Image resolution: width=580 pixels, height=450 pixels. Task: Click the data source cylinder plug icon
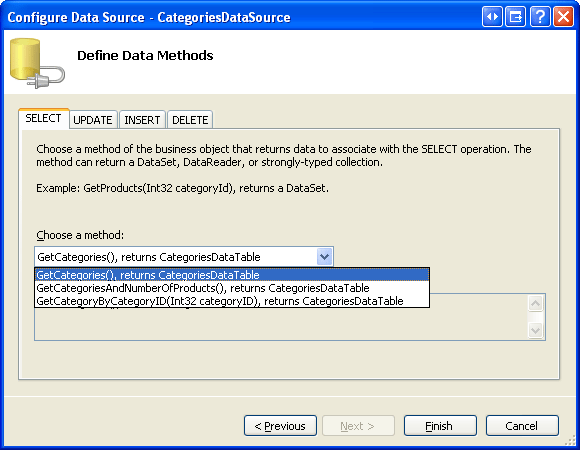37,63
